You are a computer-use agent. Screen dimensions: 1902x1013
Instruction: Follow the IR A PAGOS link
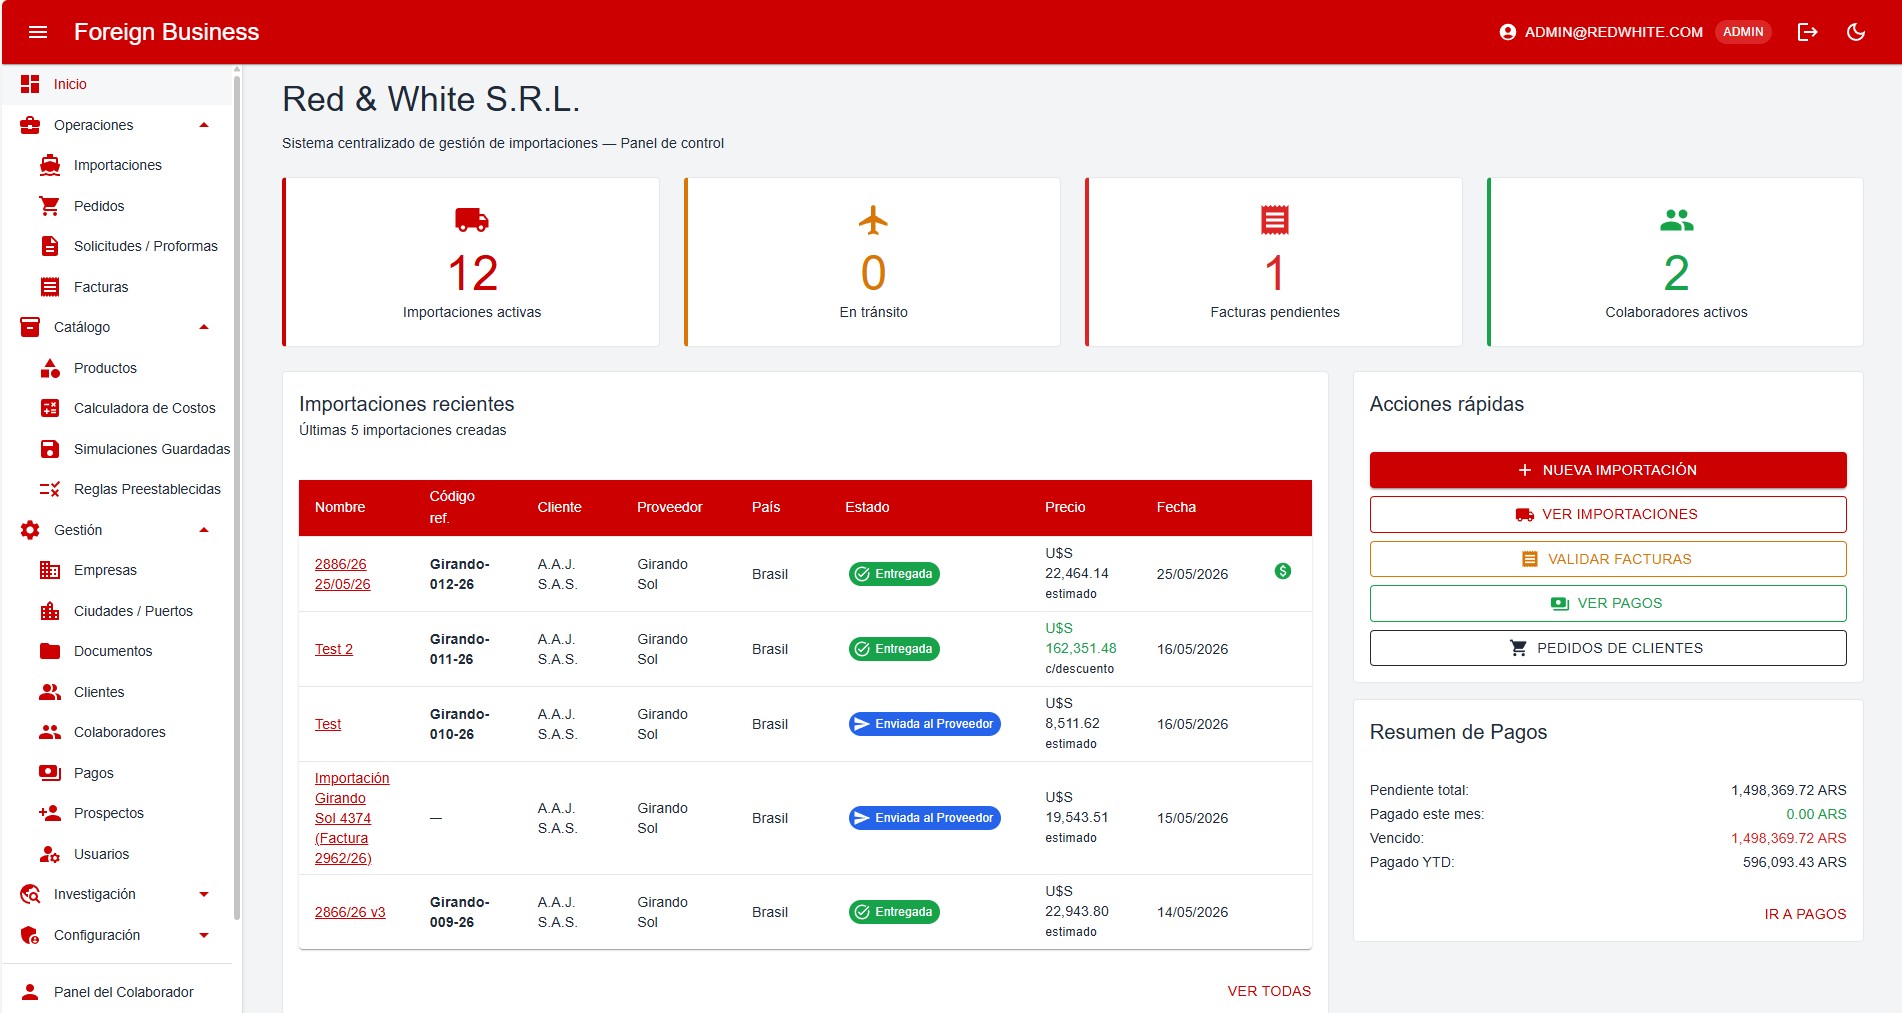coord(1805,914)
